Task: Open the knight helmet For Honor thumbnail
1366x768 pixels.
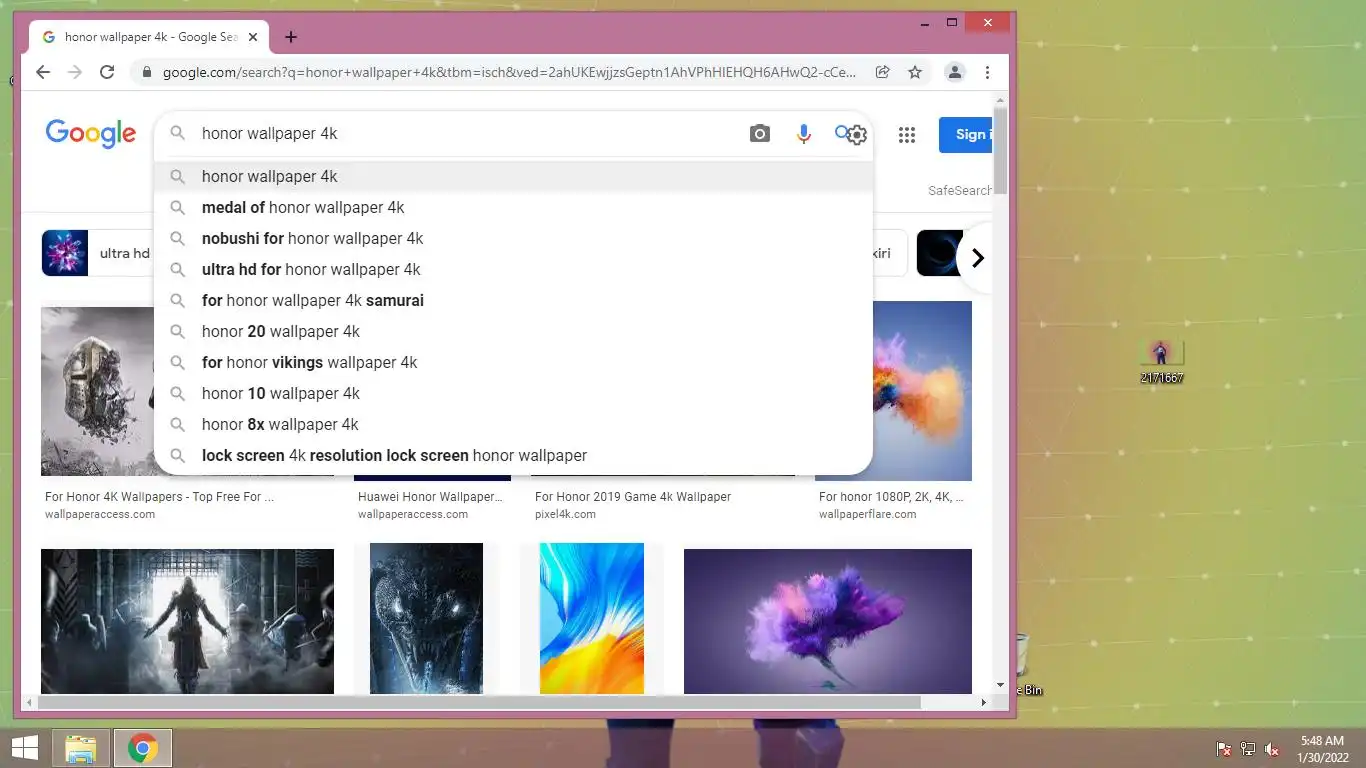Action: [x=97, y=391]
